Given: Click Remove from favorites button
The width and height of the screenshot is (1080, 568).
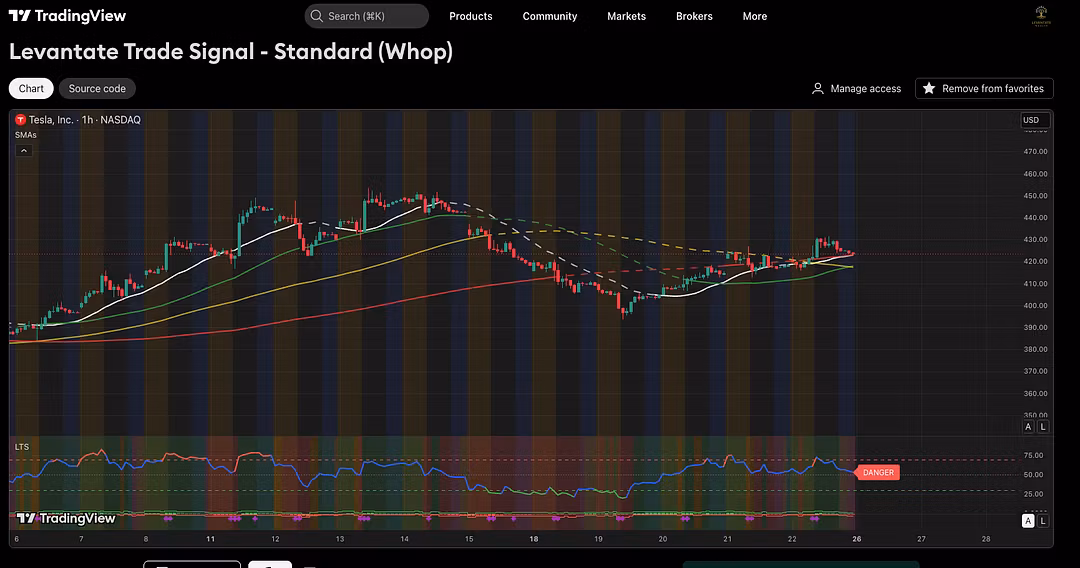Looking at the screenshot, I should pyautogui.click(x=984, y=88).
